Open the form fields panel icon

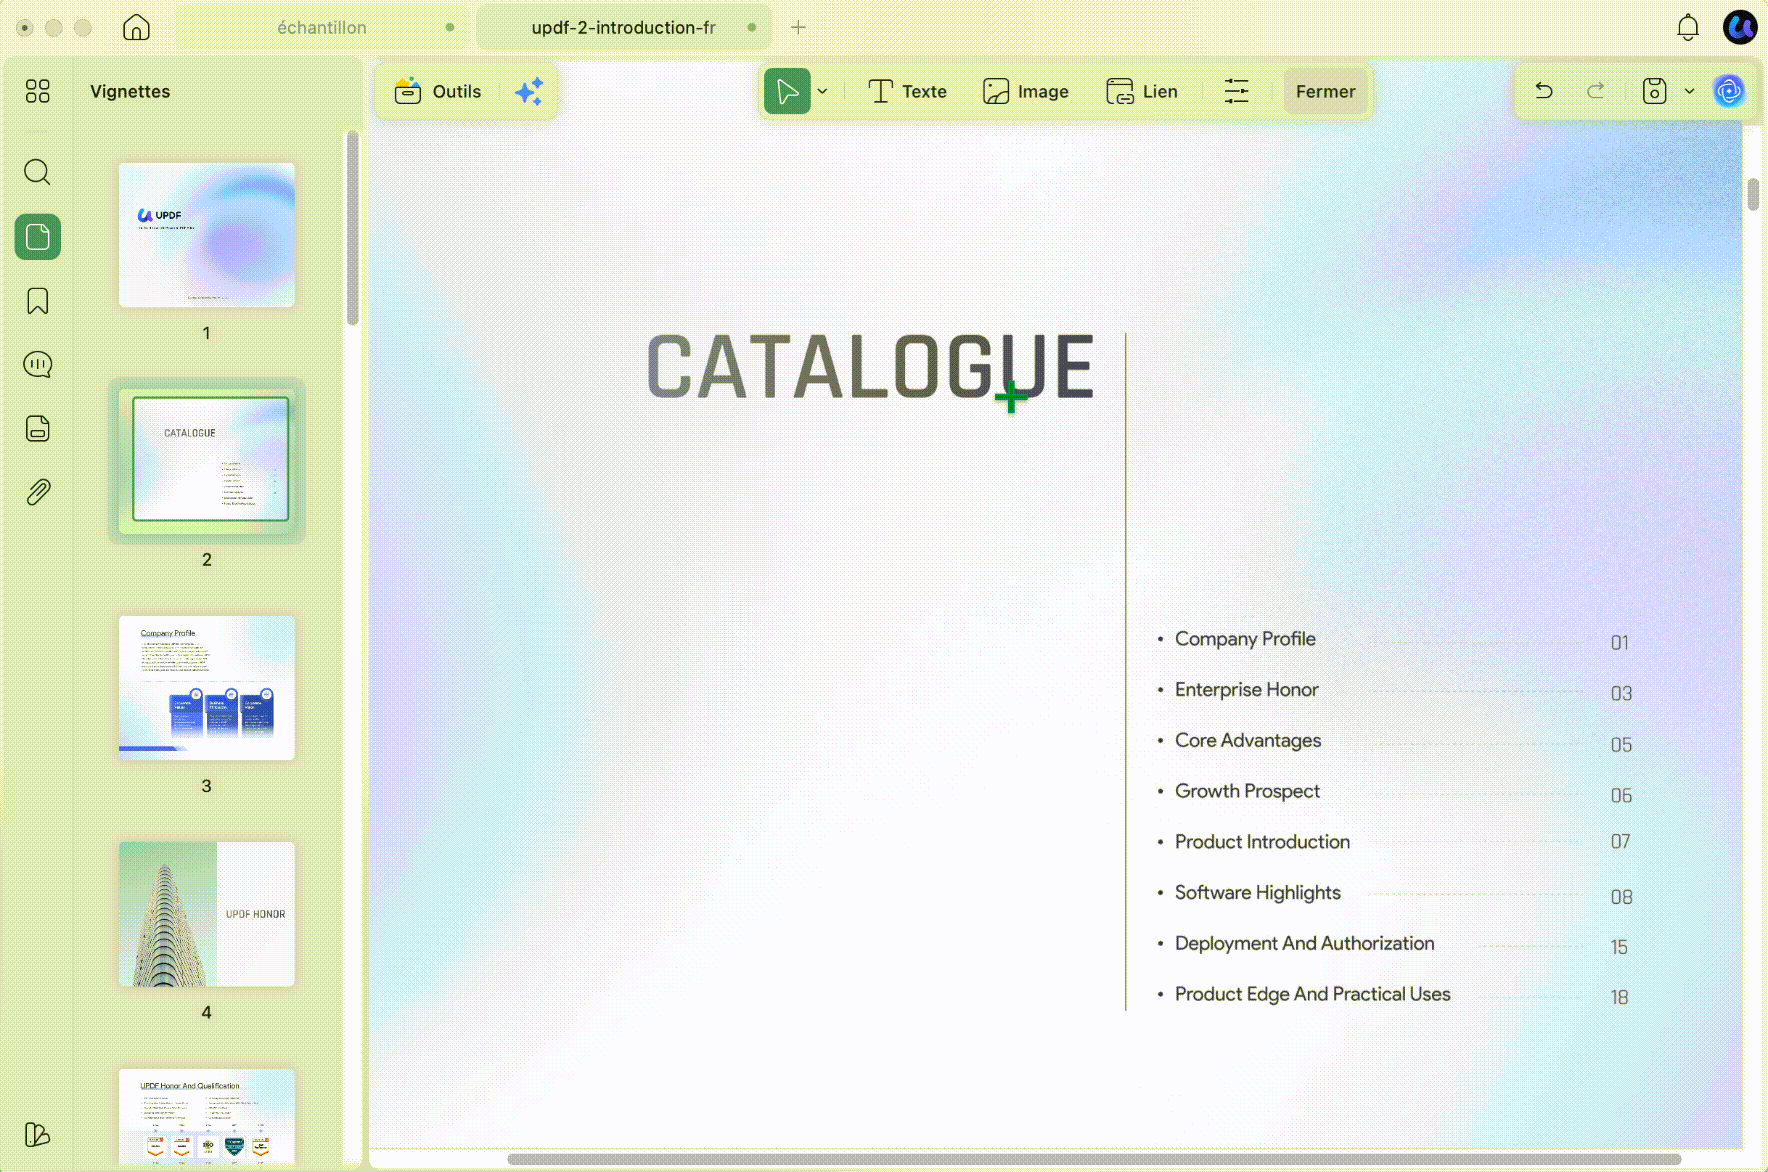[x=38, y=428]
